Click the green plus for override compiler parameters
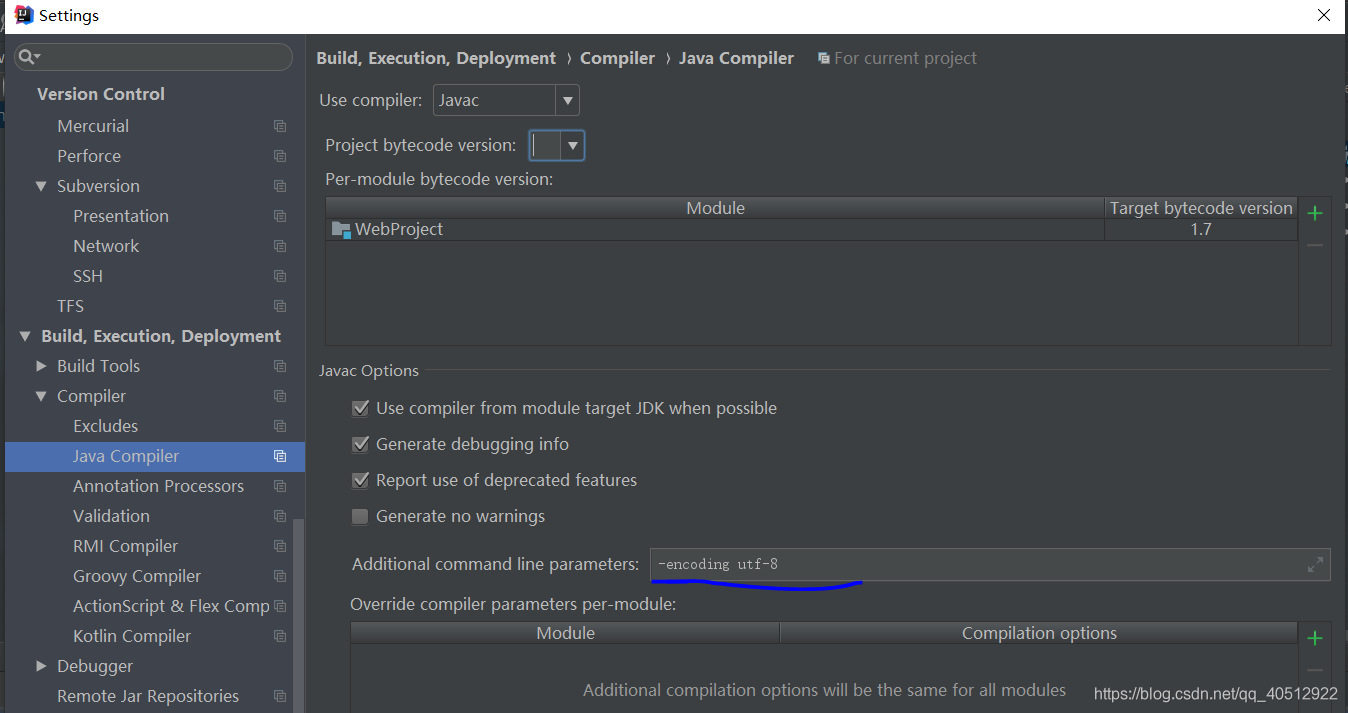Viewport: 1348px width, 713px height. click(1315, 638)
